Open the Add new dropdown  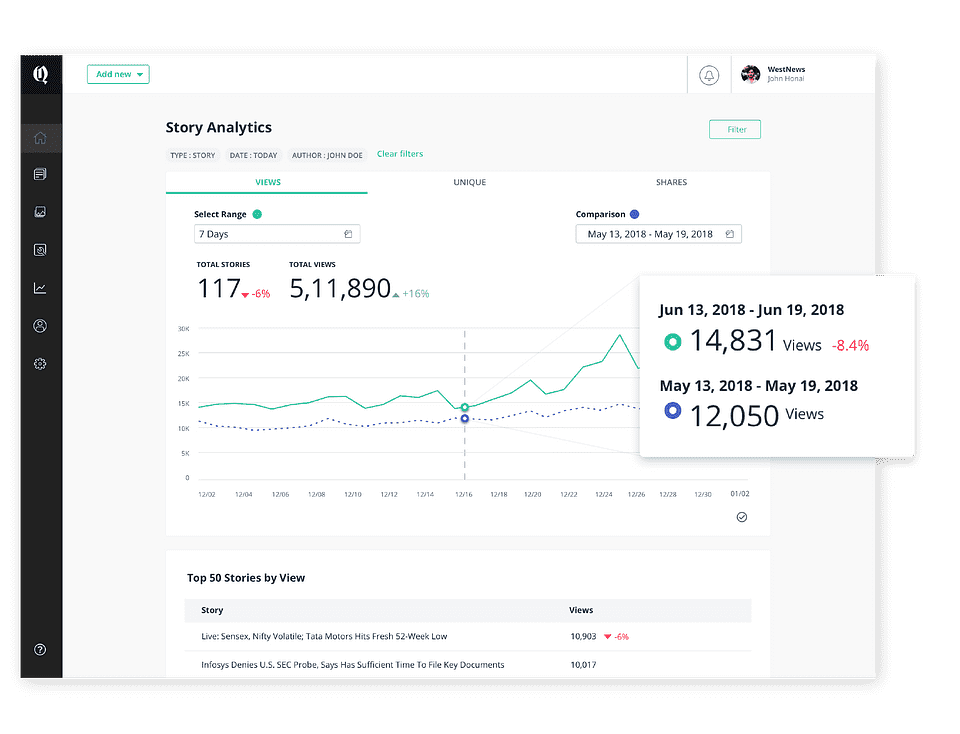tap(118, 74)
